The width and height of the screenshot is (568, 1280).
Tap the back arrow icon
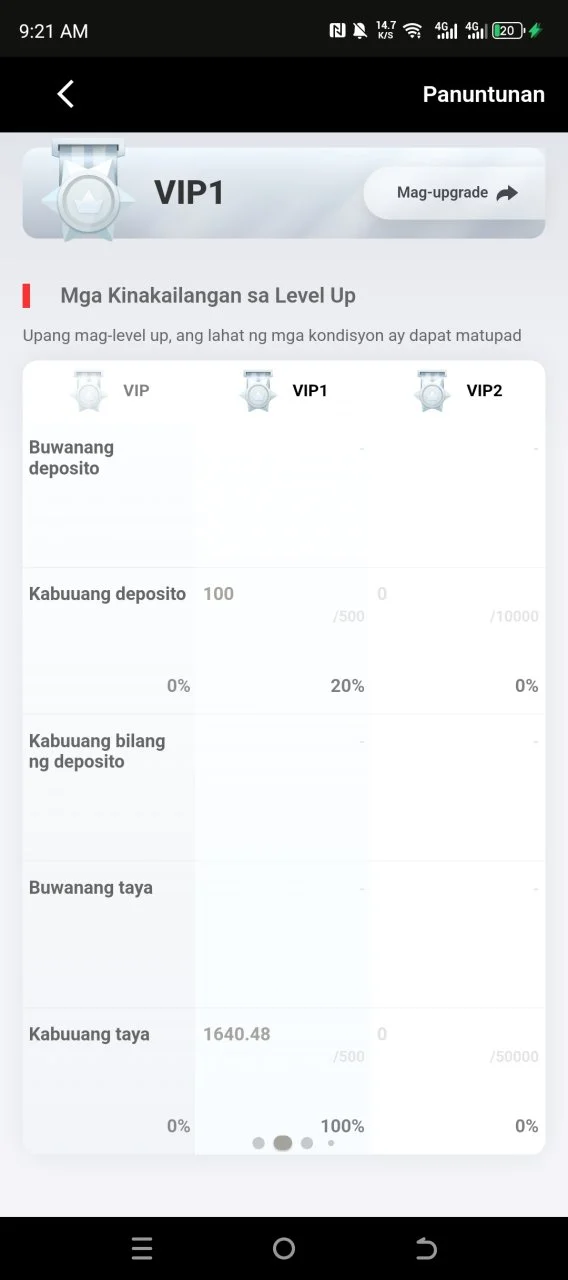tap(66, 94)
